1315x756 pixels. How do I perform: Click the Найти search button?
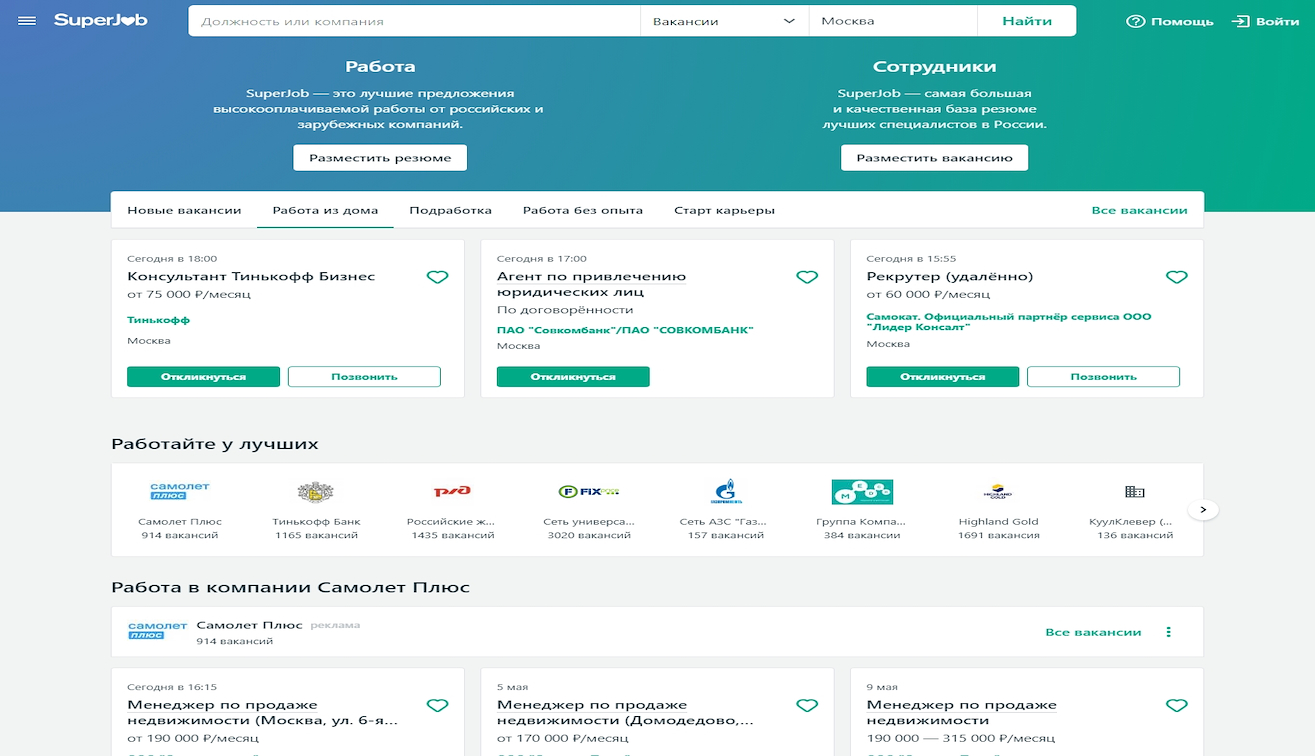(1027, 21)
